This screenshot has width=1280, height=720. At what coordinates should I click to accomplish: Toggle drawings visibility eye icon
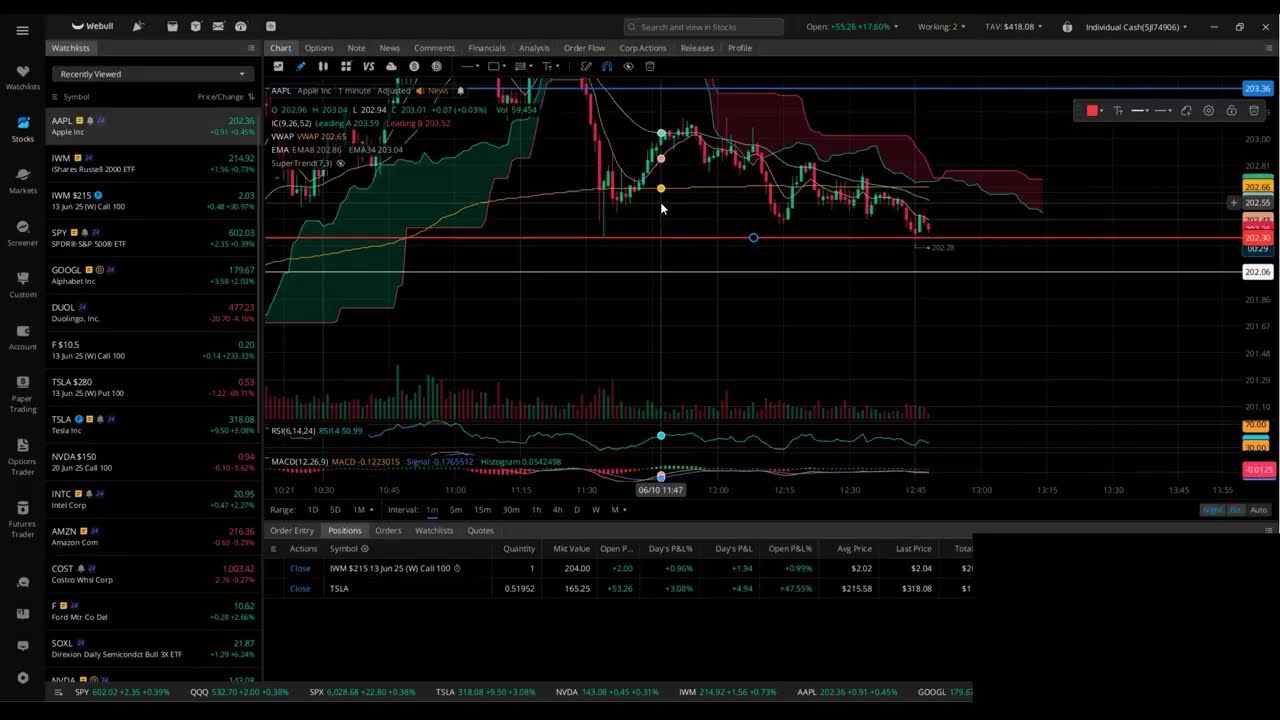pyautogui.click(x=628, y=66)
